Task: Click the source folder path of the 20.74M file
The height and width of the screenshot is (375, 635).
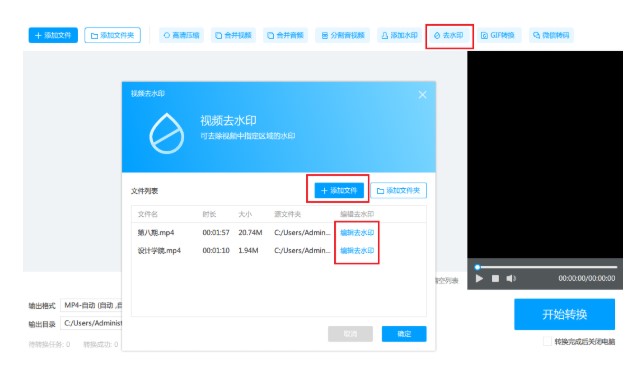Action: tap(302, 232)
